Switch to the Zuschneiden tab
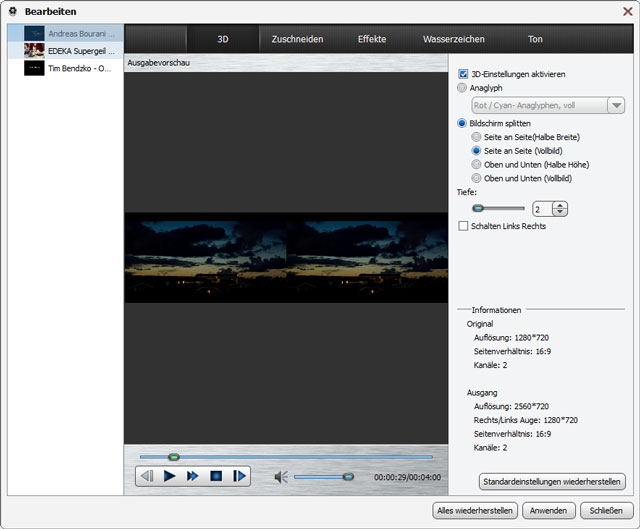This screenshot has height=529, width=640. [298, 39]
